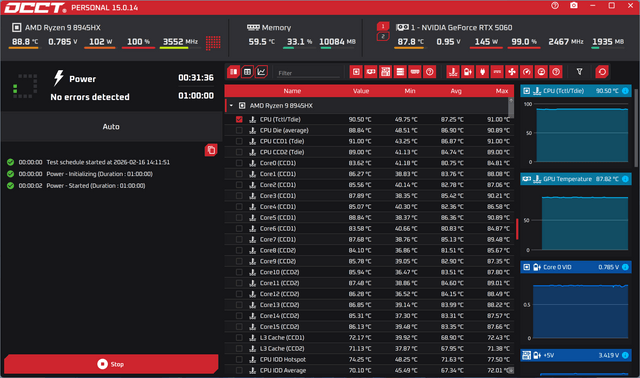Screen dimensions: 640x378
Task: Select the 'L3 Cache (CCD2)' sensor row
Action: pos(369,348)
